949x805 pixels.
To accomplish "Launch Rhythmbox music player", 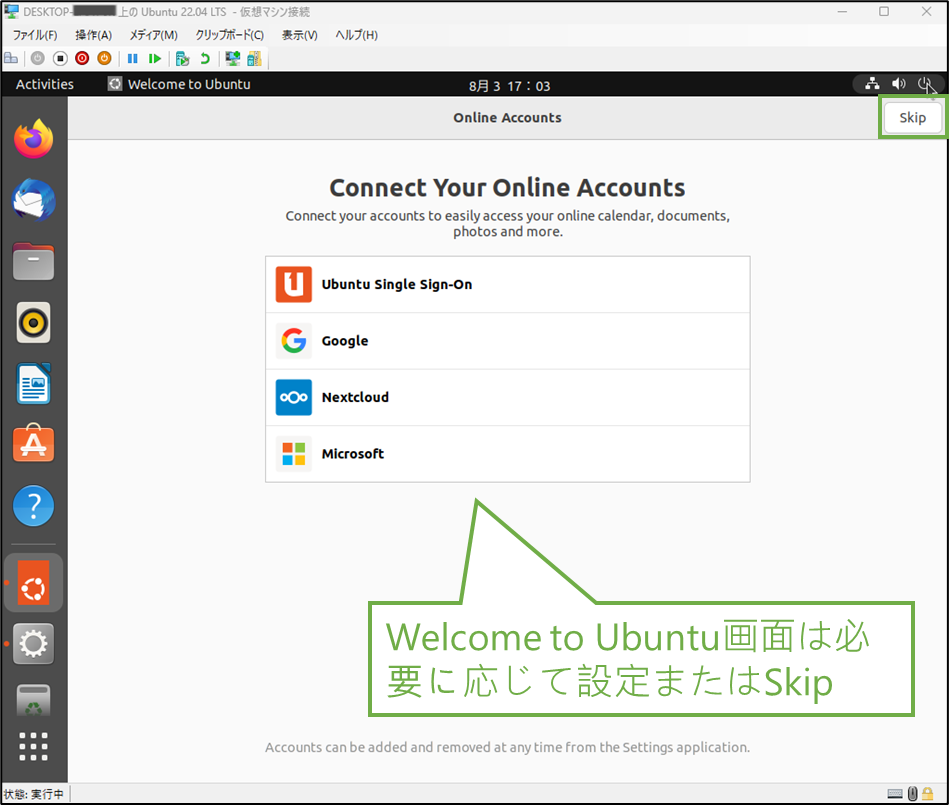I will click(x=33, y=322).
